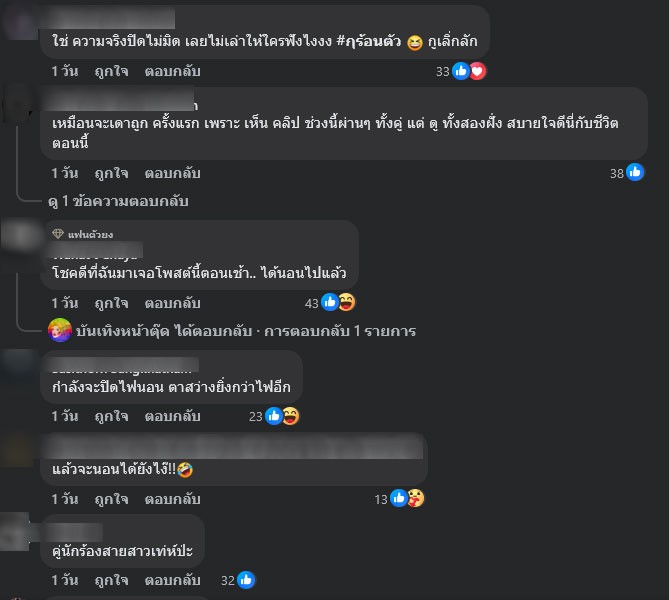Viewport: 669px width, 600px height.
Task: Reply to the comment เหมือนจะเดาถูก ครั้งแรก
Action: click(172, 173)
